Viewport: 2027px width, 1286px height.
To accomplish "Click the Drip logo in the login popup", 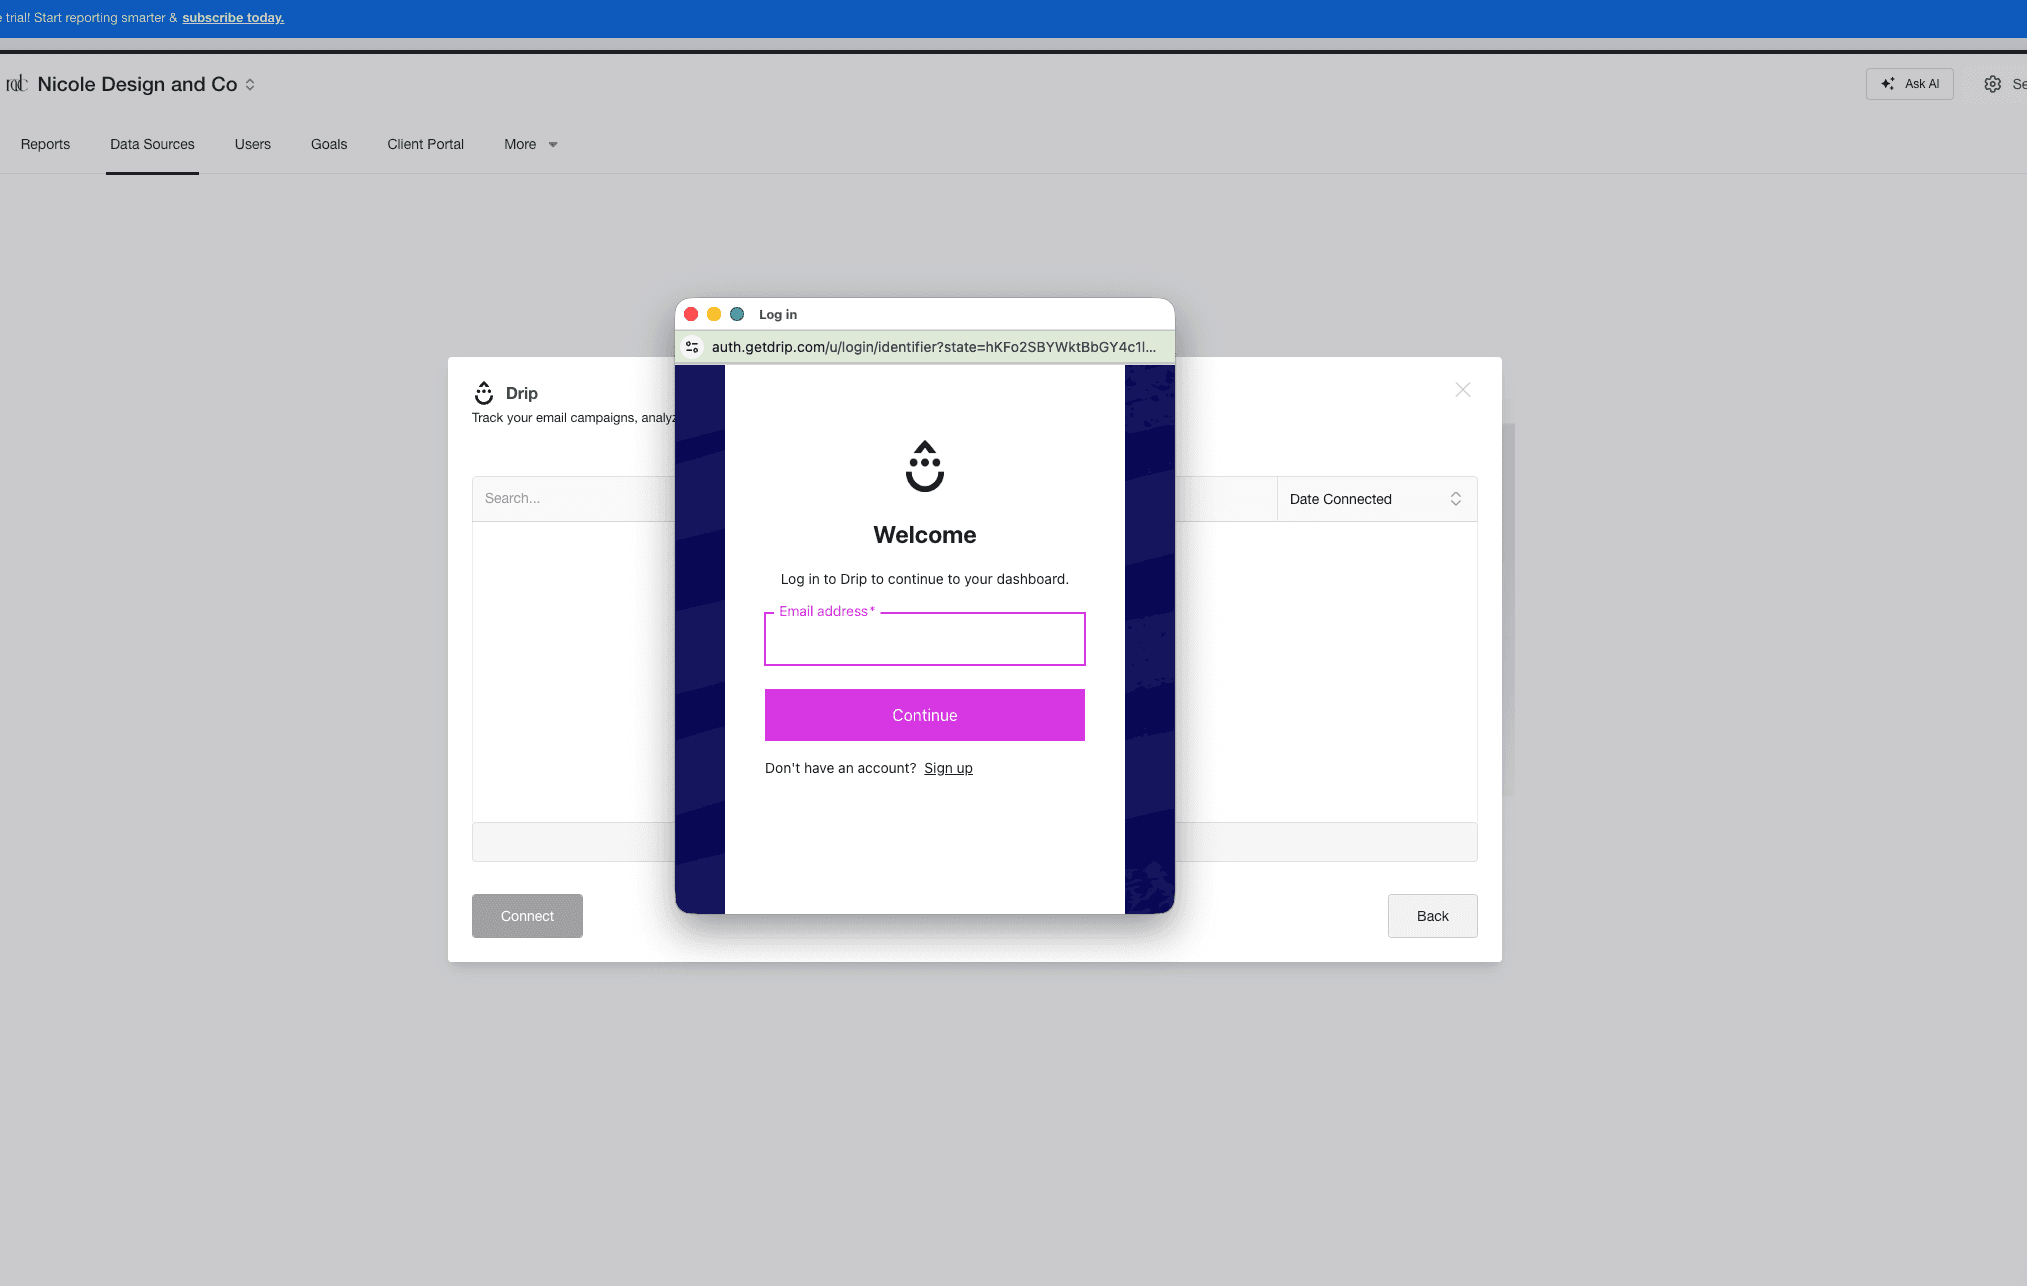I will 924,466.
